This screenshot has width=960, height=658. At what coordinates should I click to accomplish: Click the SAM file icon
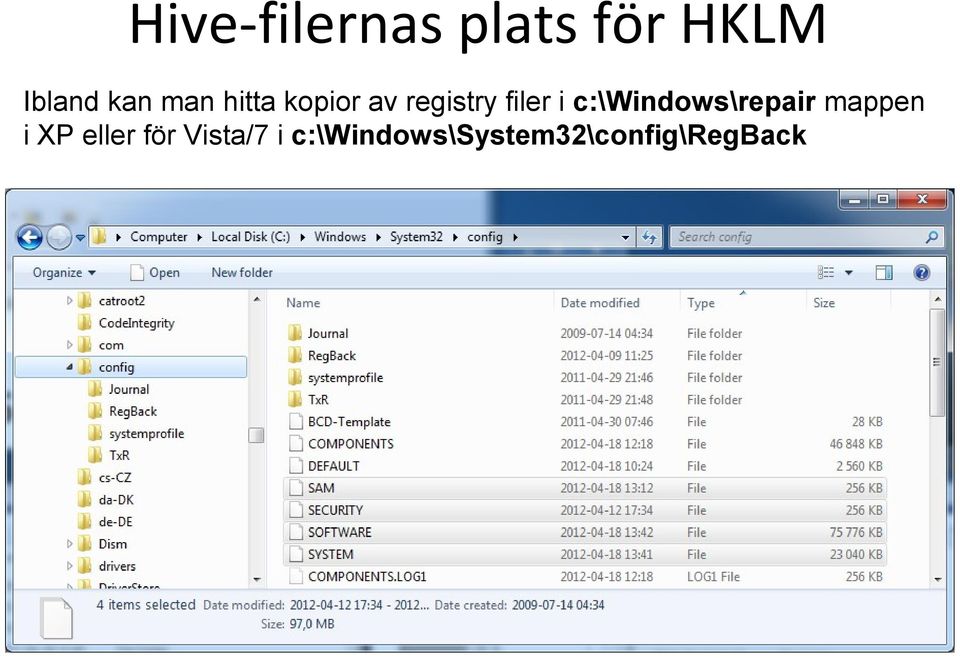point(296,488)
